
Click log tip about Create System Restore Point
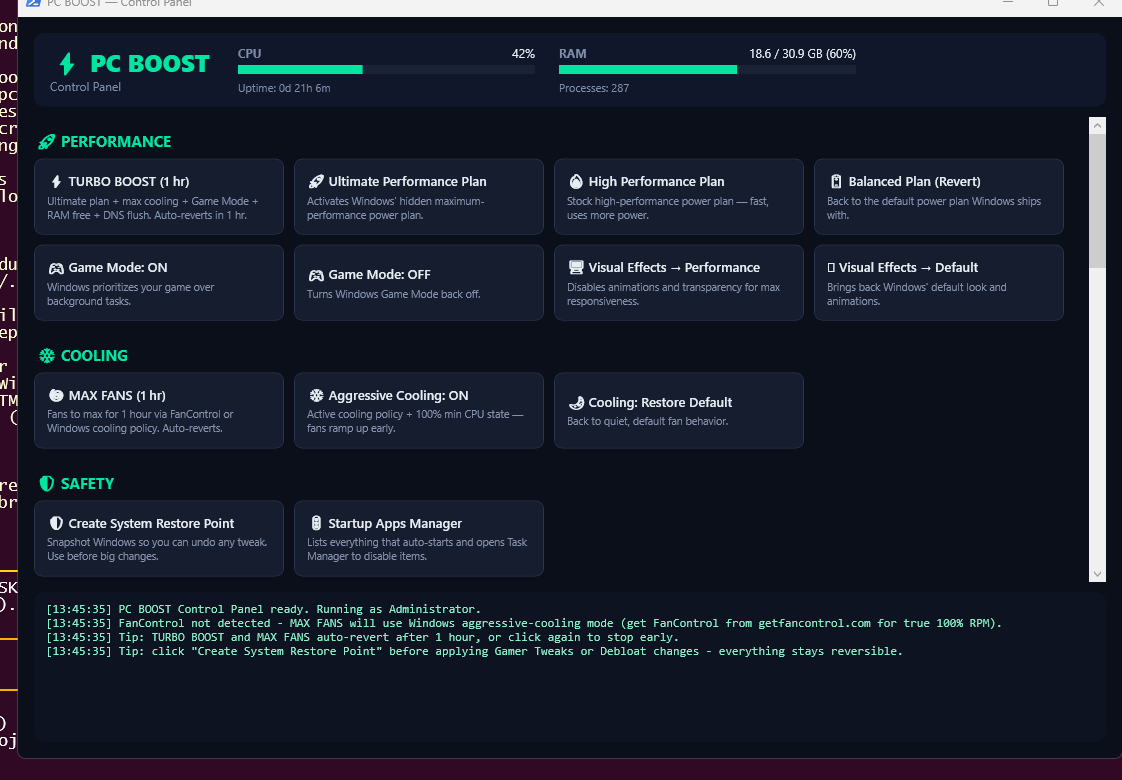[x=474, y=651]
